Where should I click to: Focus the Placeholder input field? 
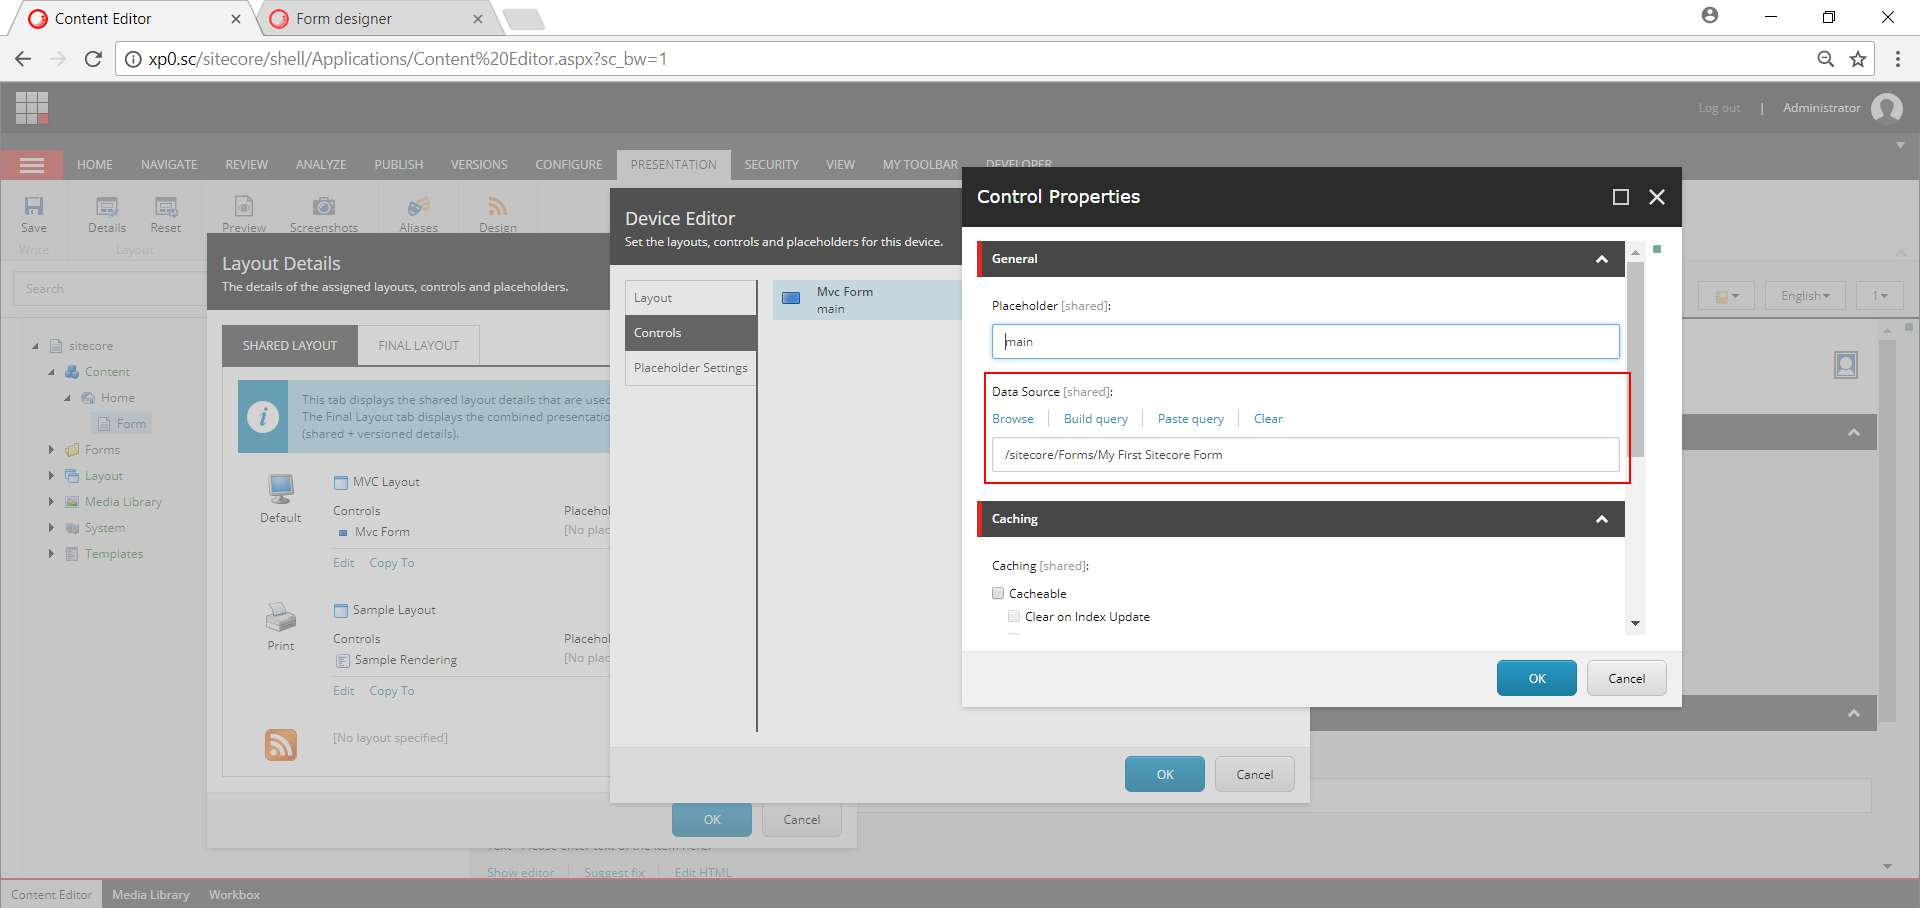pos(1306,341)
